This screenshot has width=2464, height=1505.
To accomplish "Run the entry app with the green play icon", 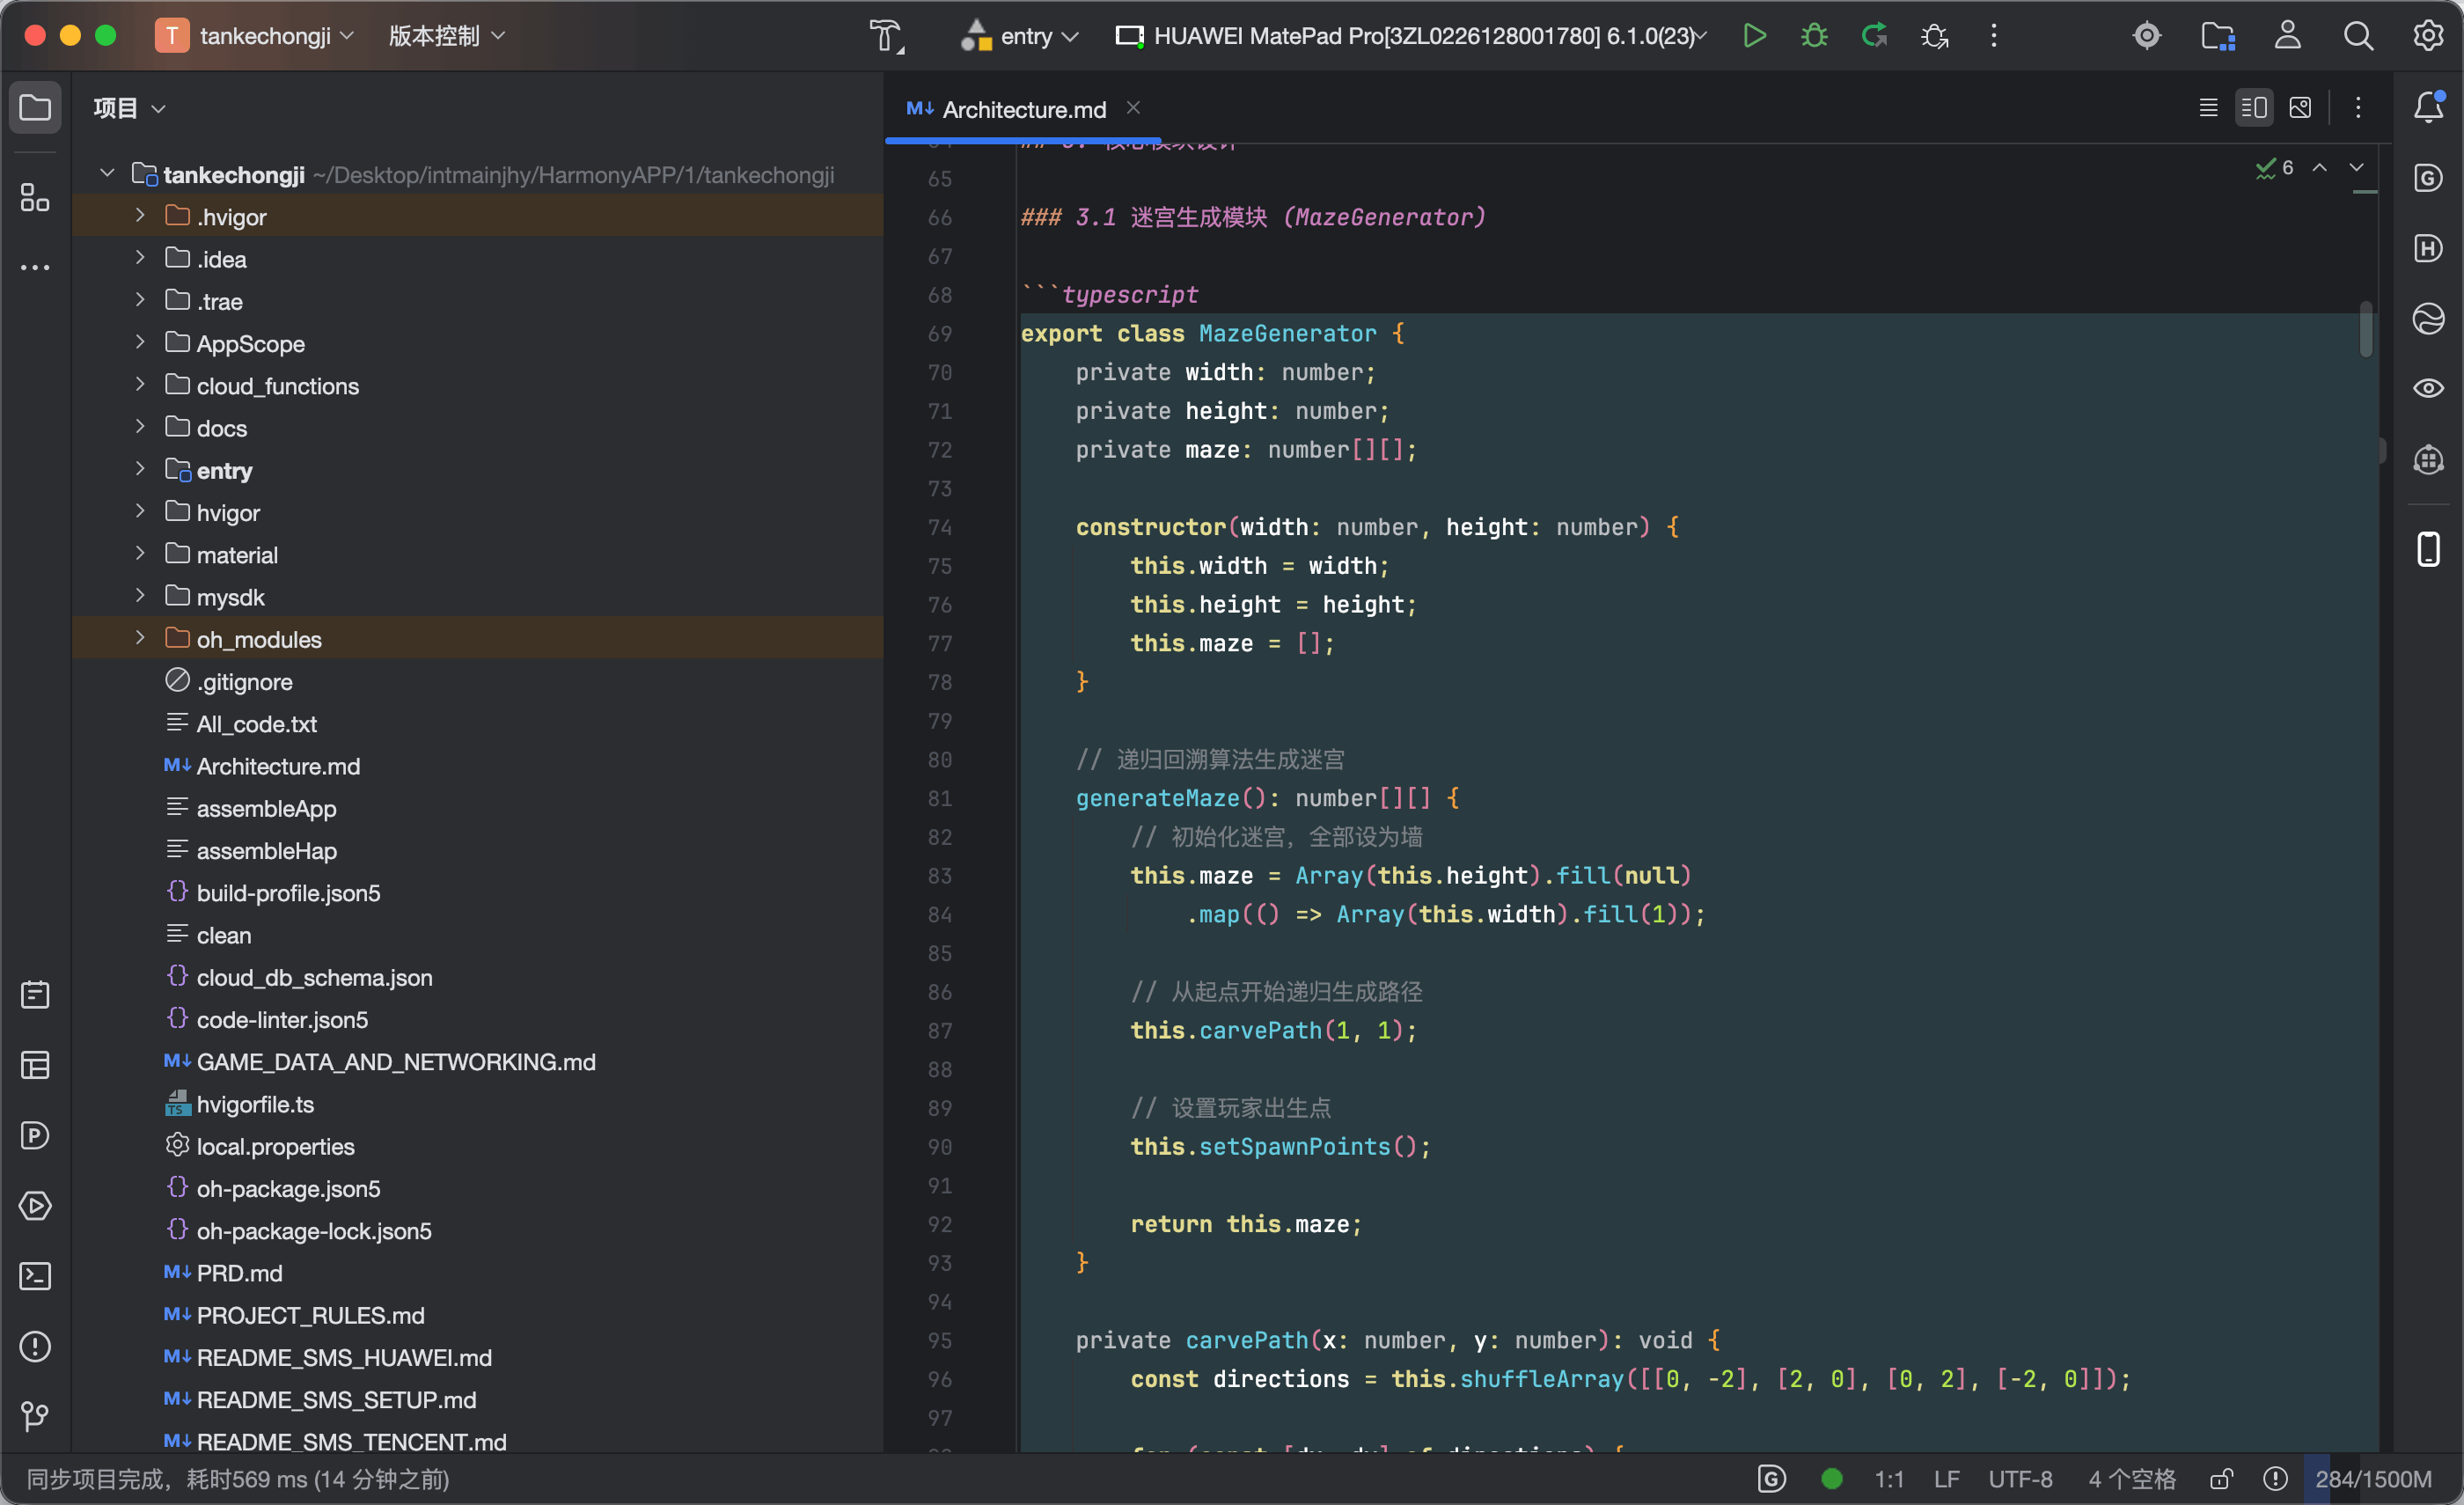I will click(1754, 36).
